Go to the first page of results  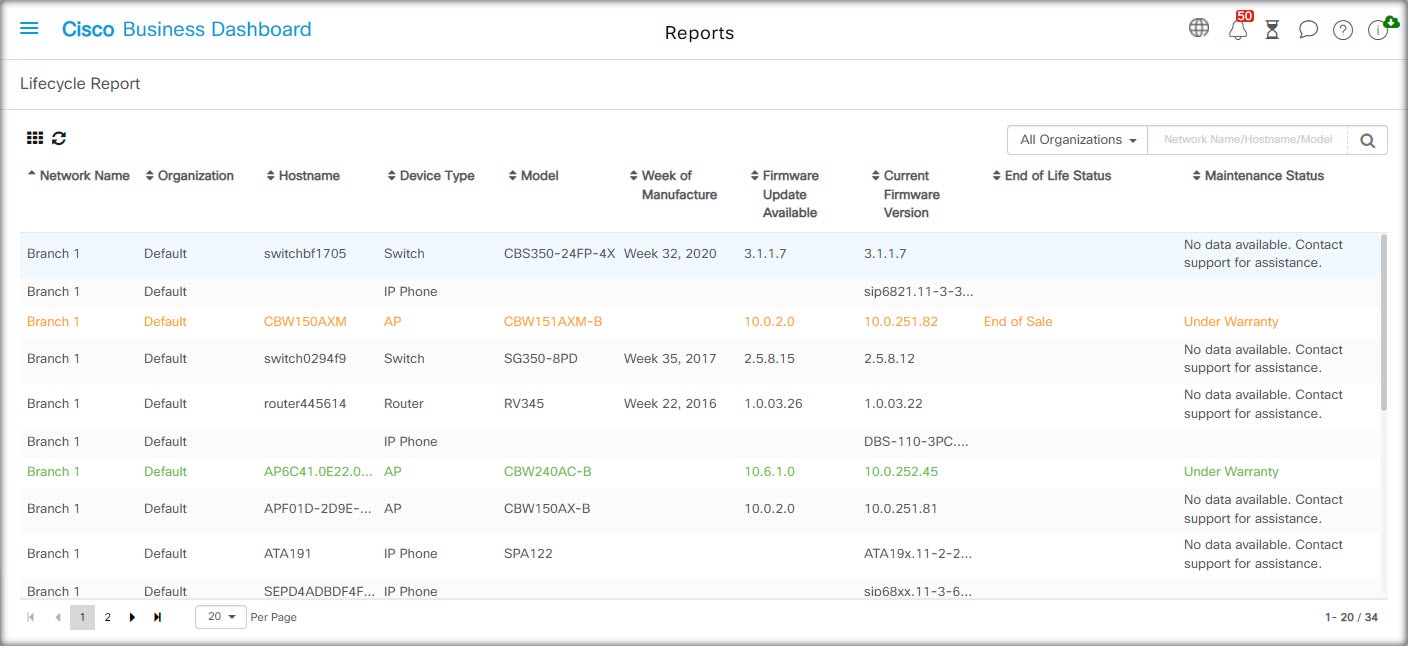31,617
